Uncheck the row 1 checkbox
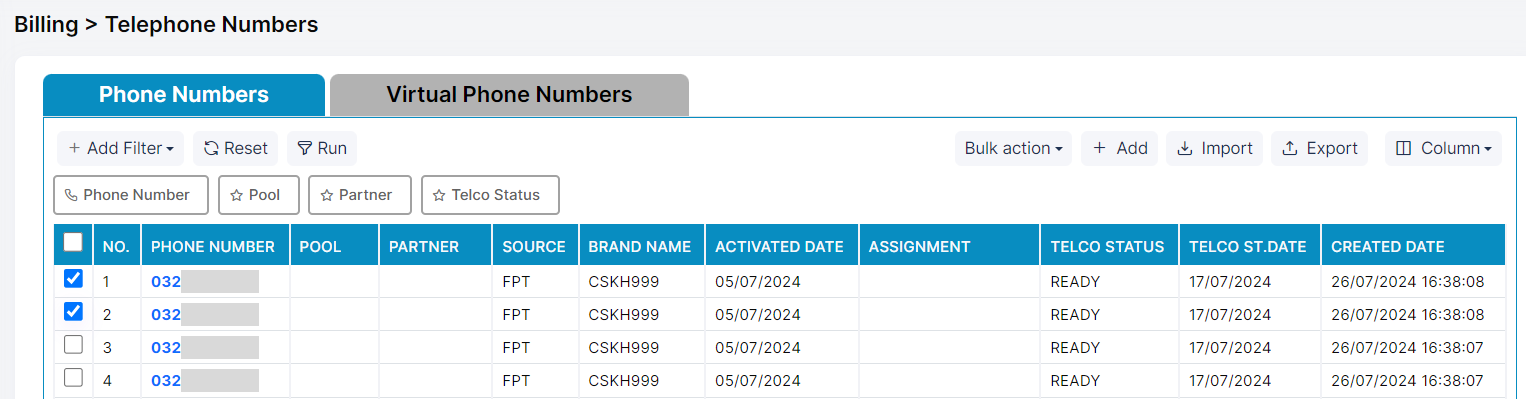 pos(73,279)
